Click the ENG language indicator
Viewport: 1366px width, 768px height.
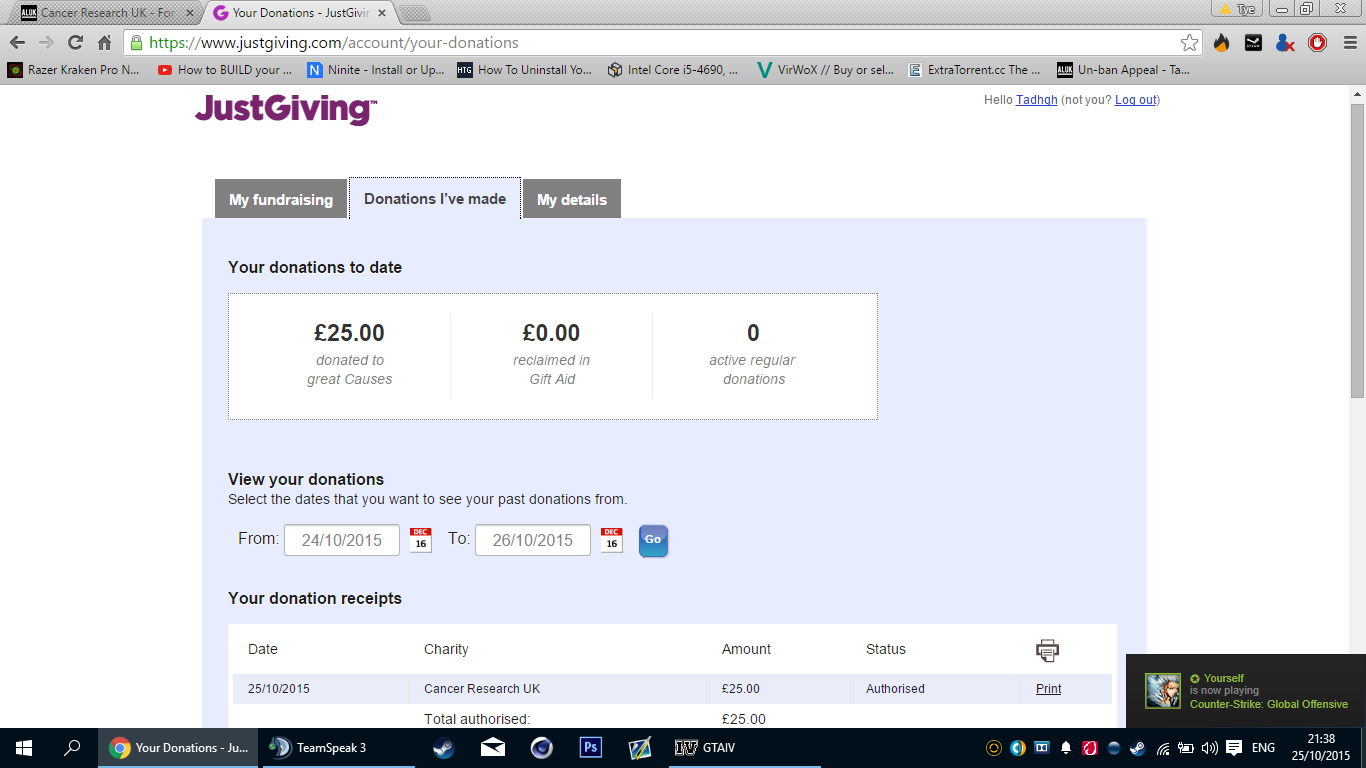coord(1263,748)
